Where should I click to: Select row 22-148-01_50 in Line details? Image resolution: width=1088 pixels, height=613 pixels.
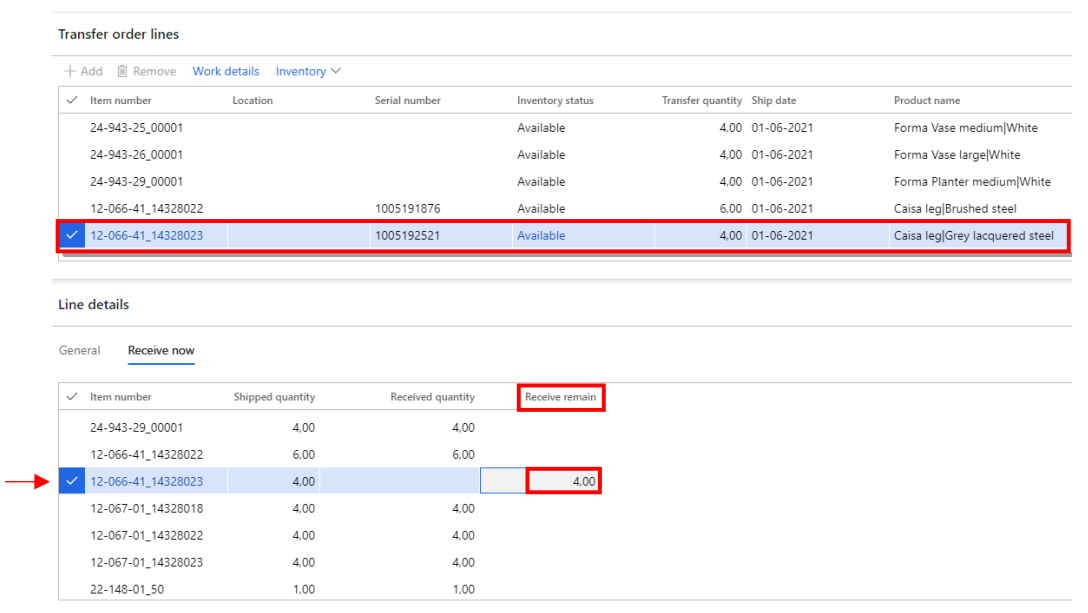127,590
